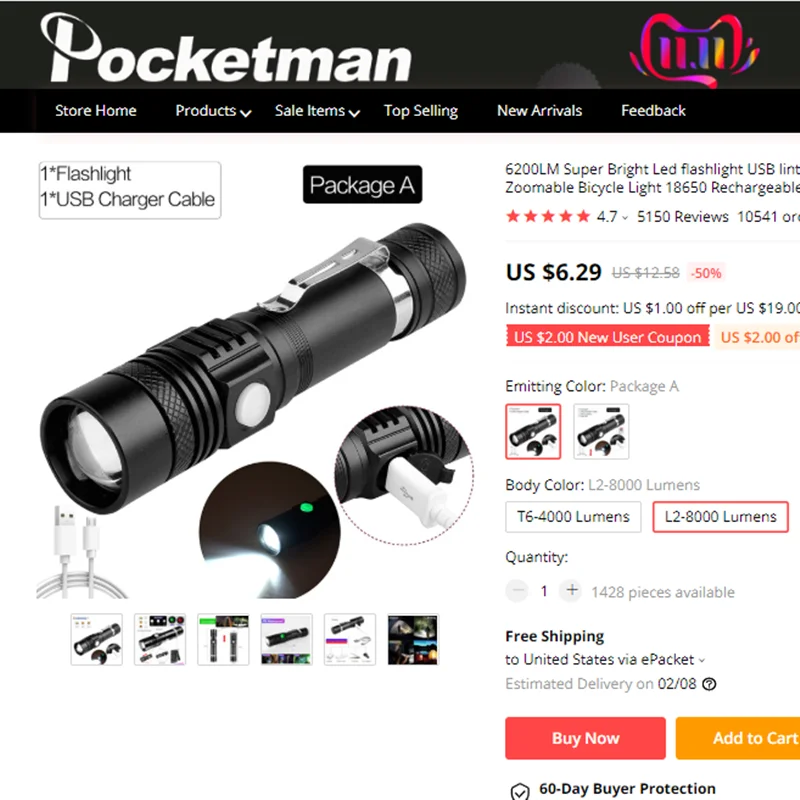Expand the 4.7 rating breakdown chevron
This screenshot has height=800, width=800.
coord(625,218)
